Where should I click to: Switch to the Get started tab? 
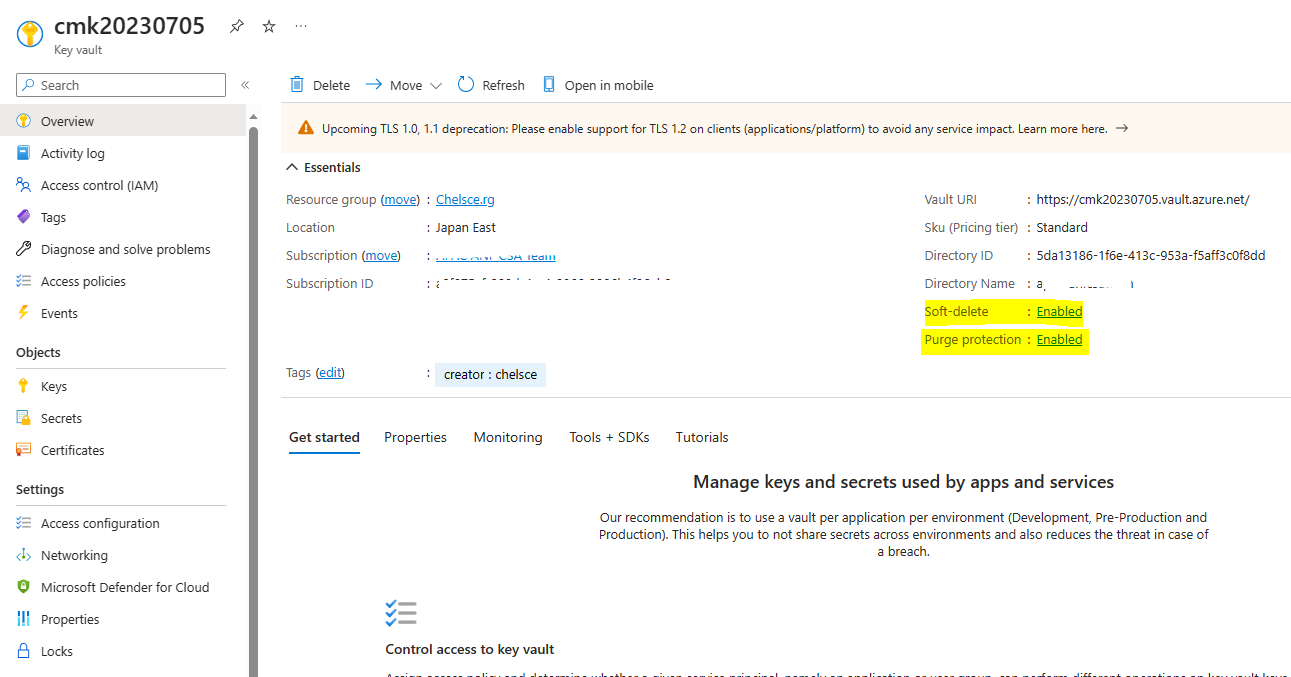[324, 437]
